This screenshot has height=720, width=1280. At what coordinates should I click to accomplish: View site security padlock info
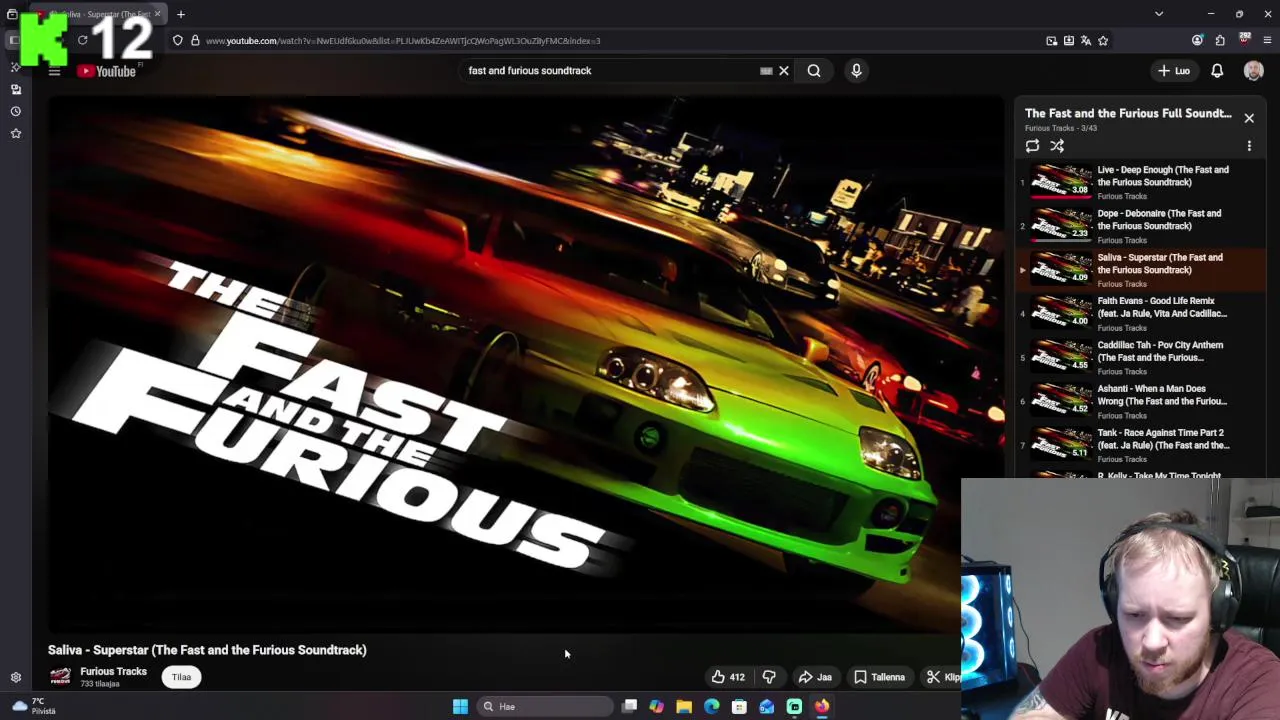[195, 41]
